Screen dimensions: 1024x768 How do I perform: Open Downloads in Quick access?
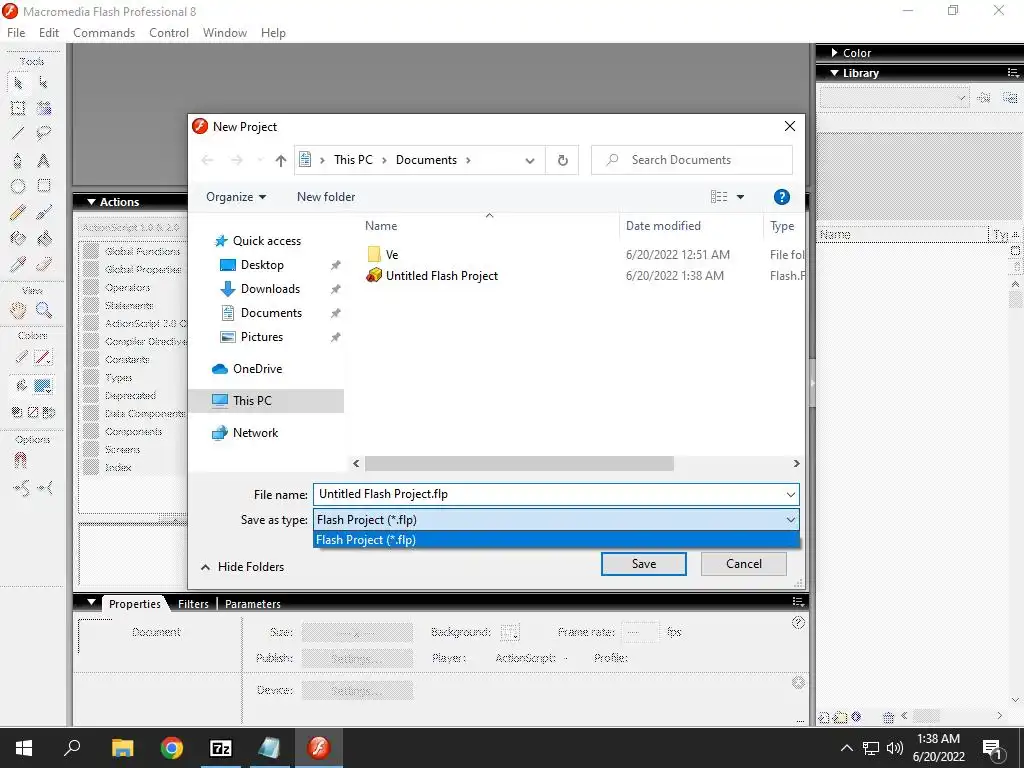click(270, 289)
